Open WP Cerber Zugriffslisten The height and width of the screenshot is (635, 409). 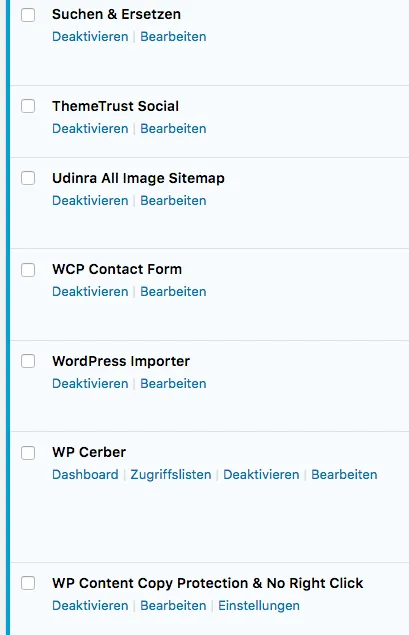pos(171,475)
